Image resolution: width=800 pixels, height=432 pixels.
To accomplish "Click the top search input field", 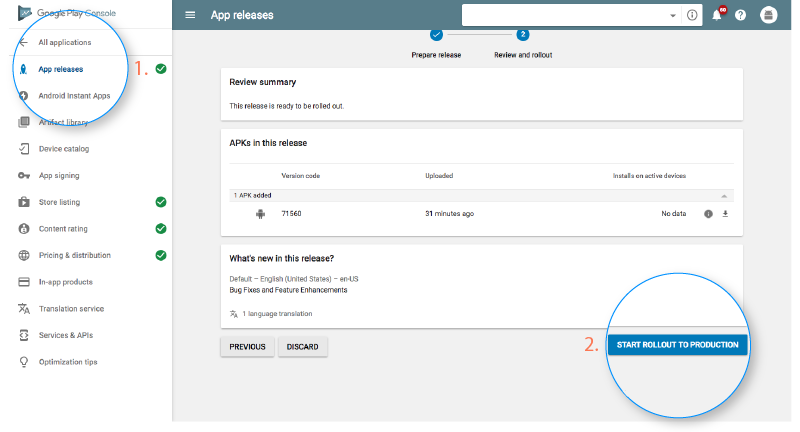I will (564, 15).
